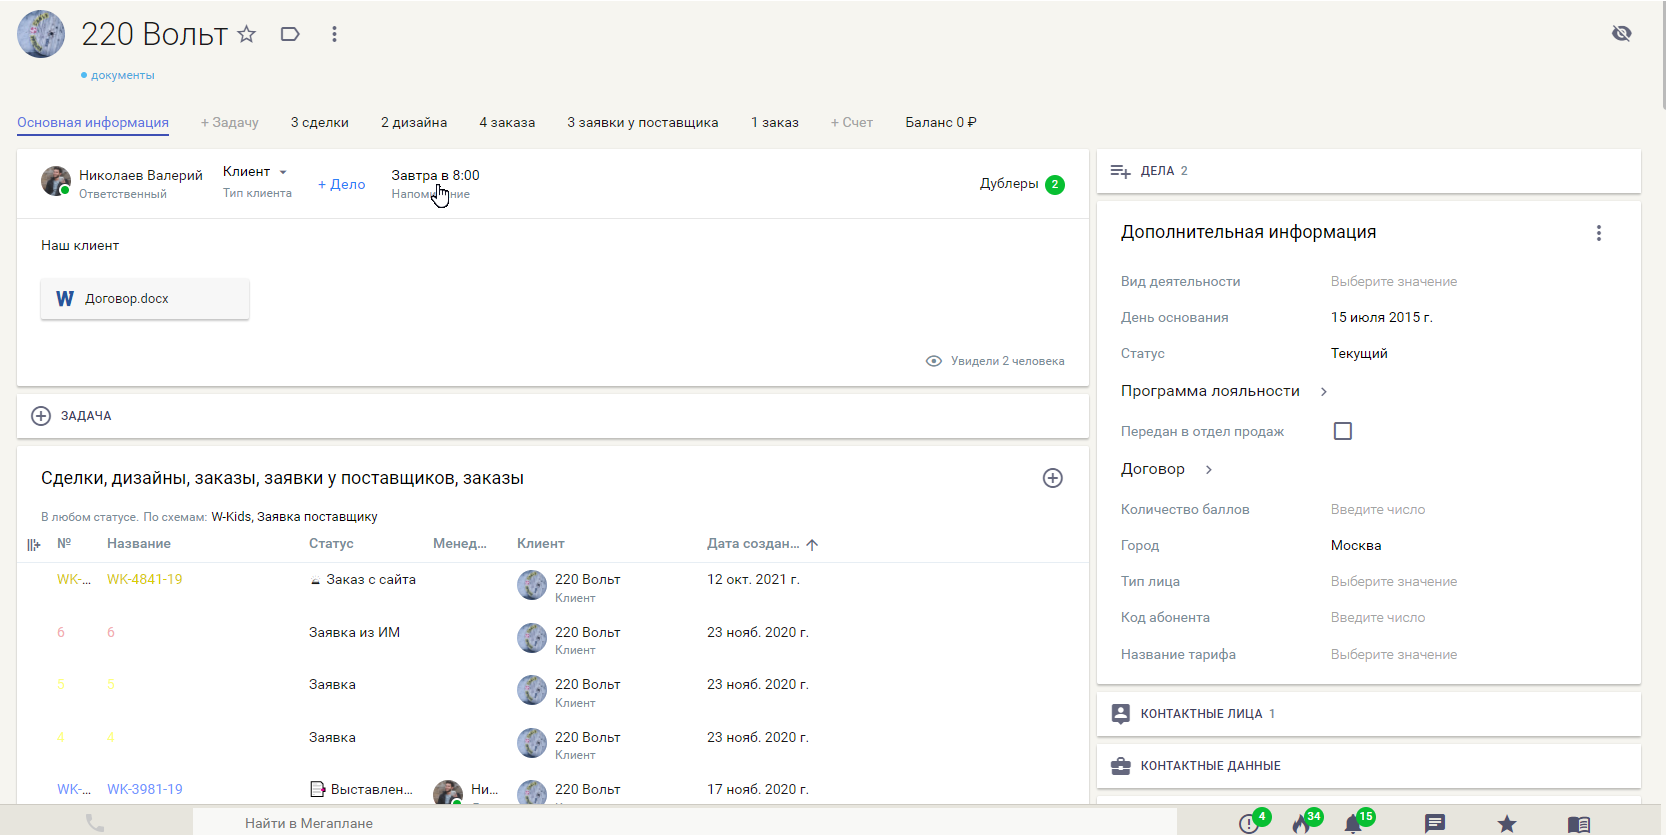Expand the ДЕЛА 2 panel
This screenshot has width=1666, height=835.
click(1369, 171)
